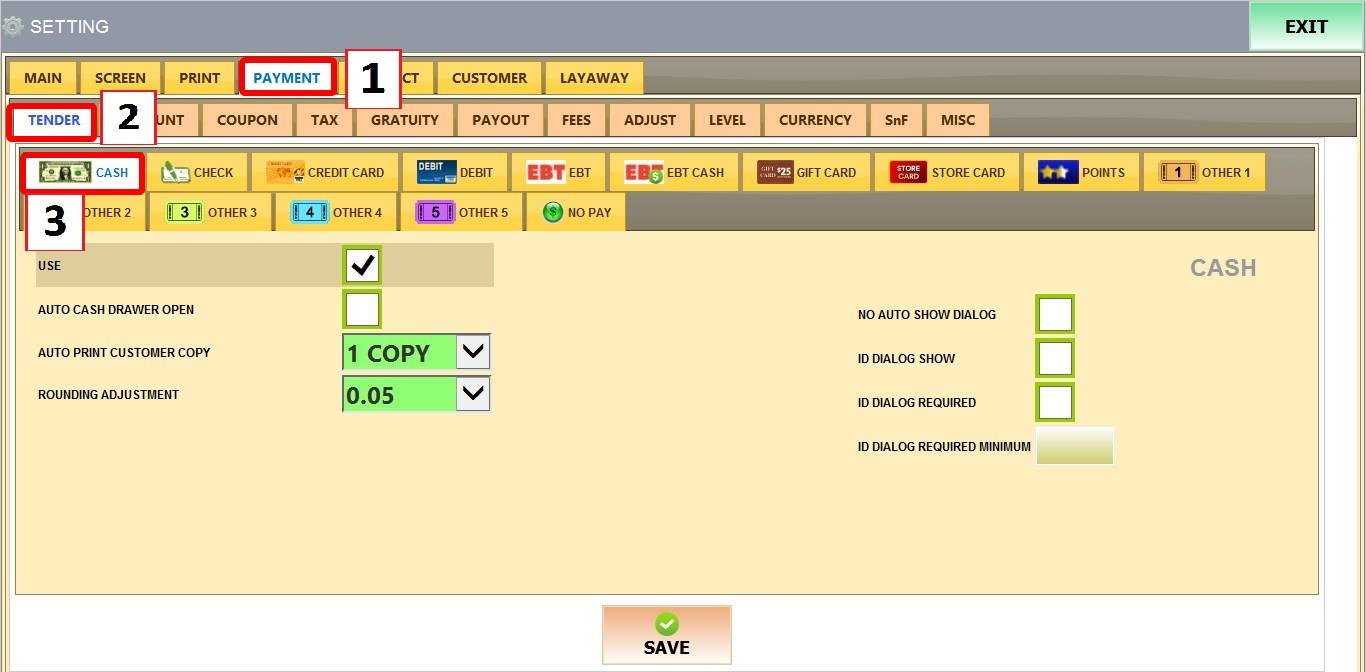Click the ID Dialog Required Minimum field
1366x672 pixels.
[1074, 446]
